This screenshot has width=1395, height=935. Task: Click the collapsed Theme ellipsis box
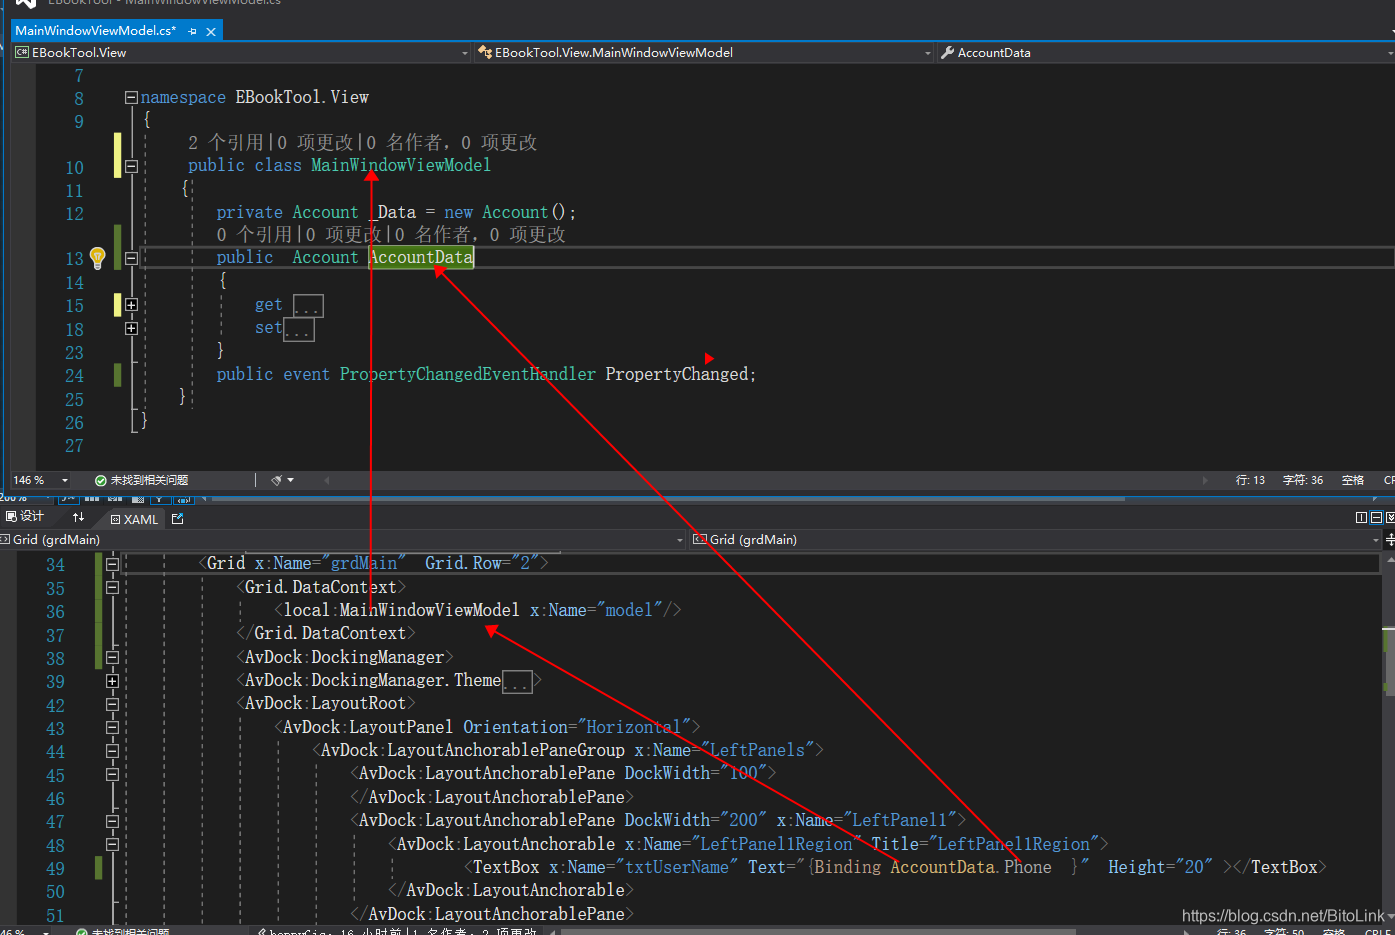coord(517,682)
